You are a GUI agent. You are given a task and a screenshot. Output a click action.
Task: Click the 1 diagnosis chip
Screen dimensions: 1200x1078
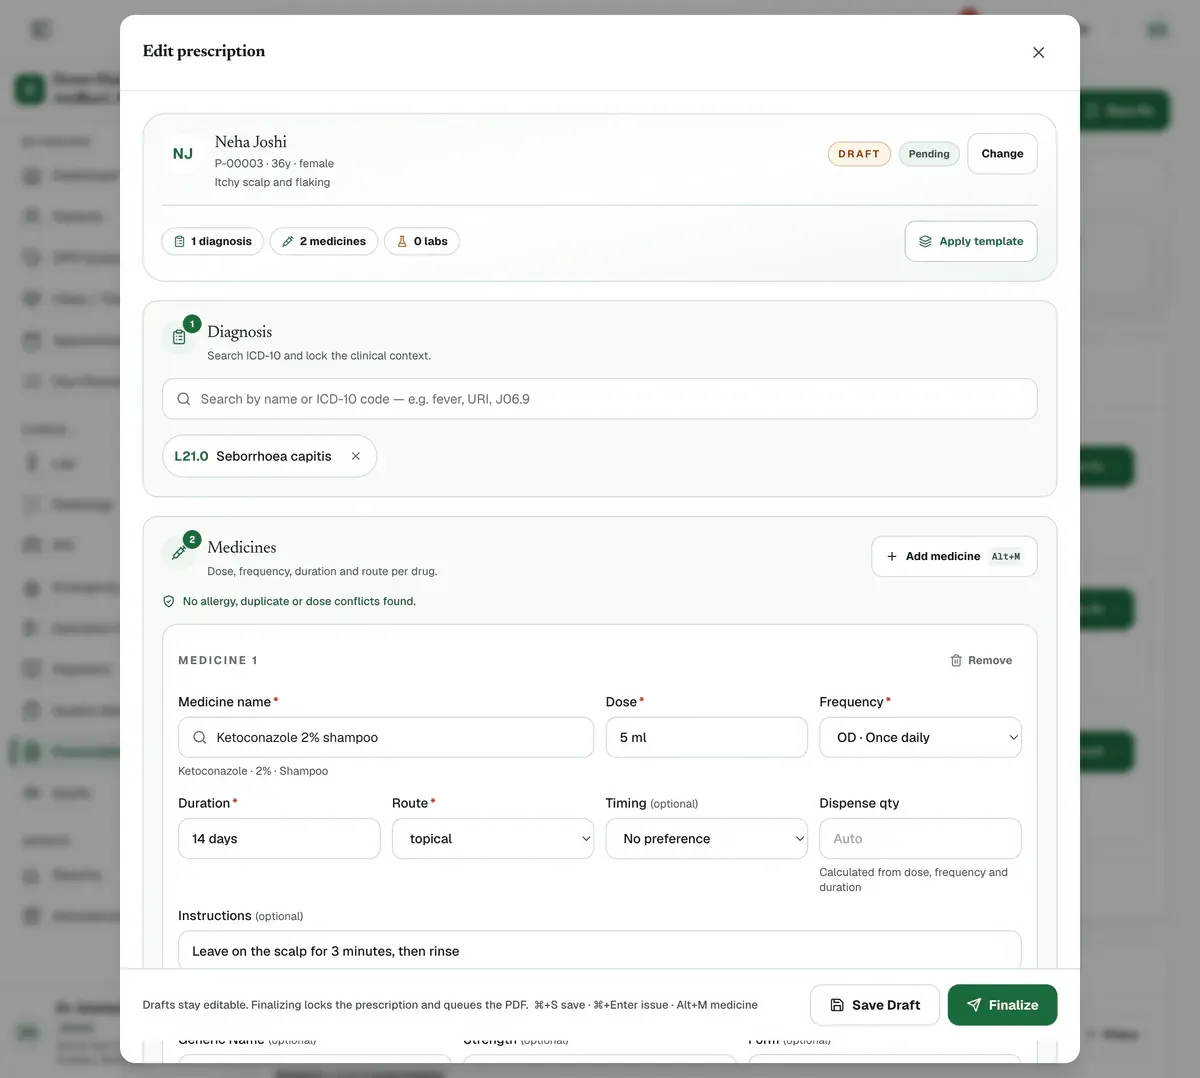click(213, 241)
